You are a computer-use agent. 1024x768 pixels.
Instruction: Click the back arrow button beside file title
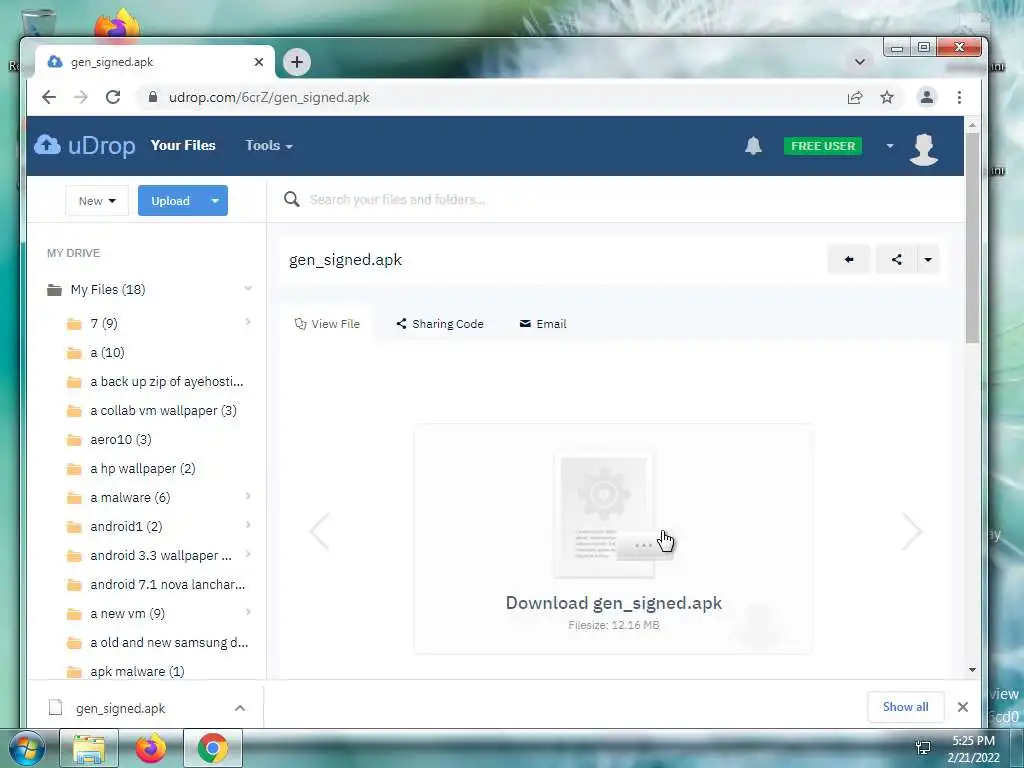click(x=848, y=259)
